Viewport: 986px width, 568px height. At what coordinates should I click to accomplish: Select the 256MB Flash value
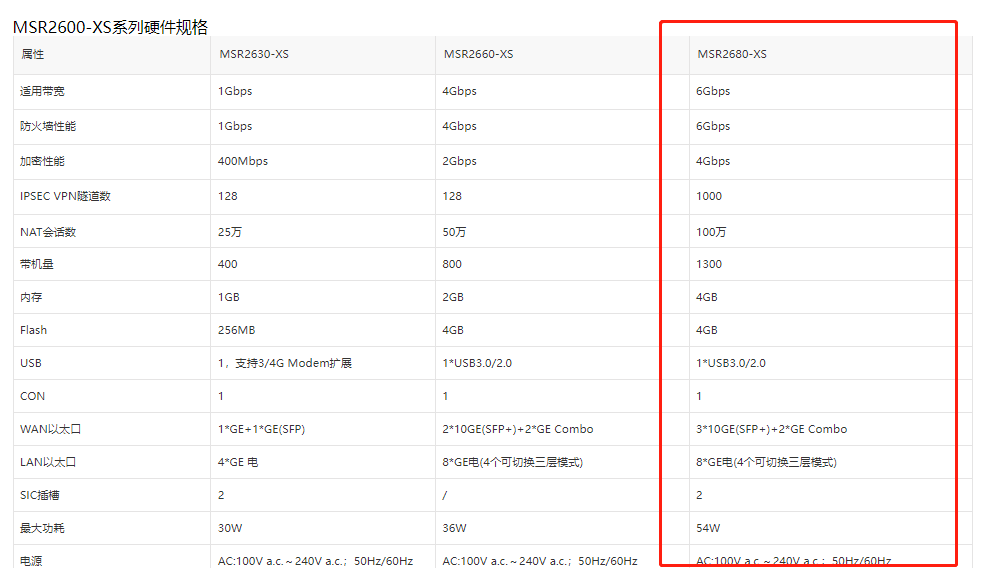(x=236, y=330)
